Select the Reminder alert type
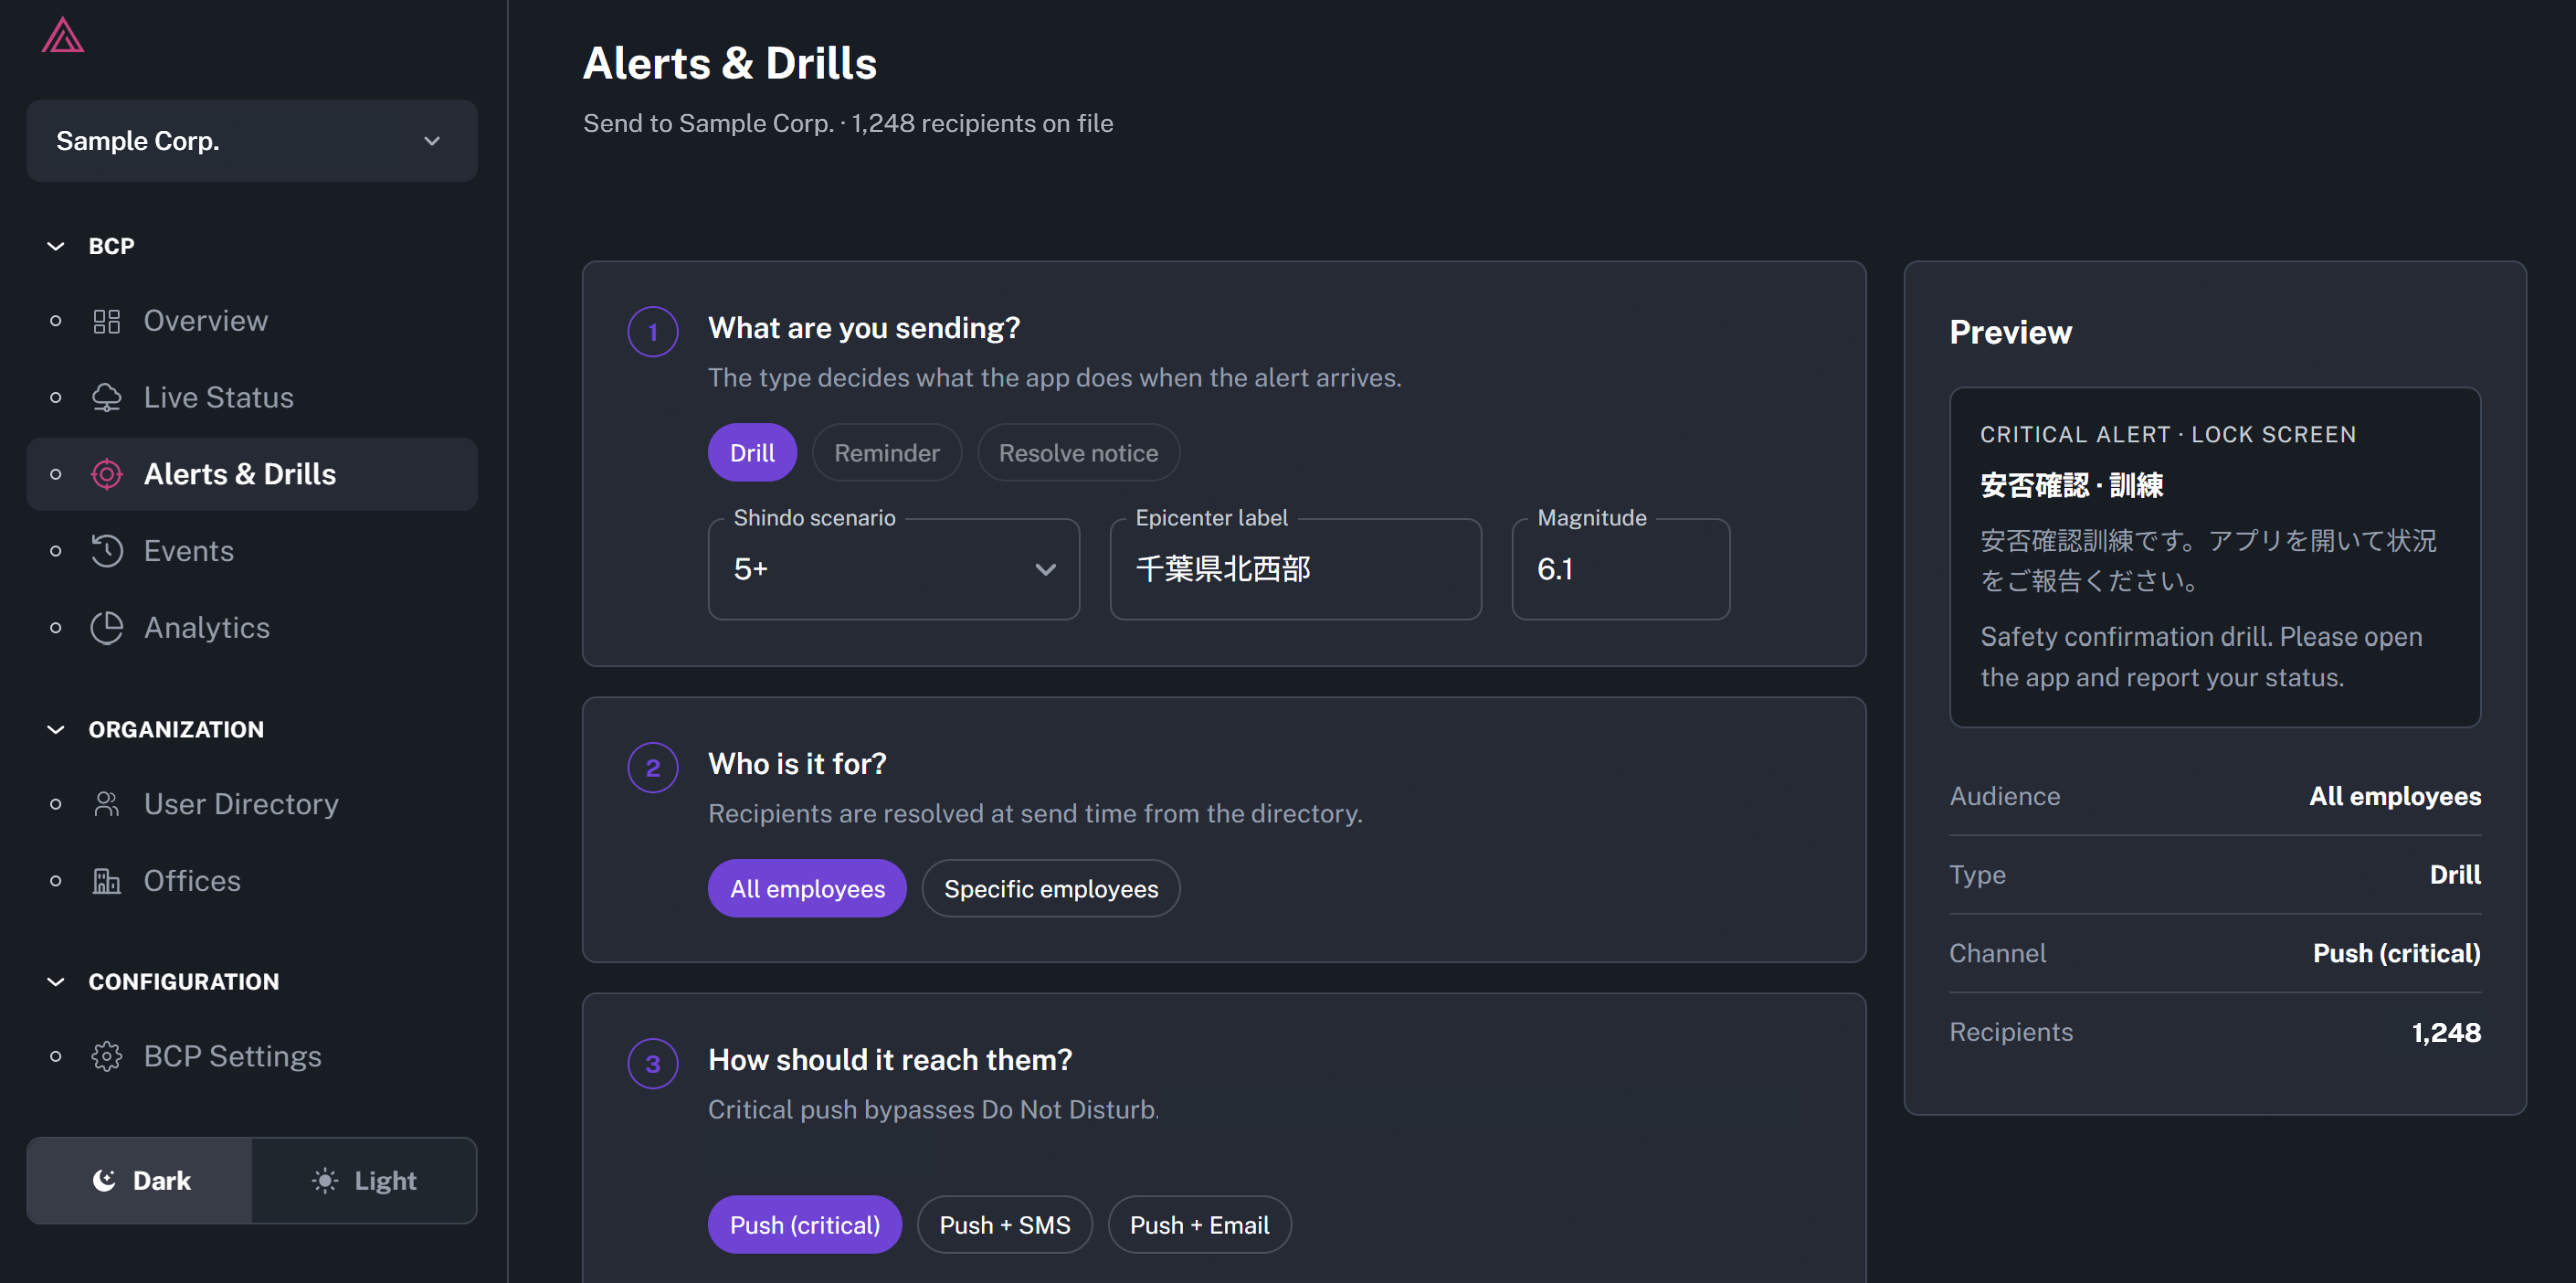 pyautogui.click(x=886, y=453)
